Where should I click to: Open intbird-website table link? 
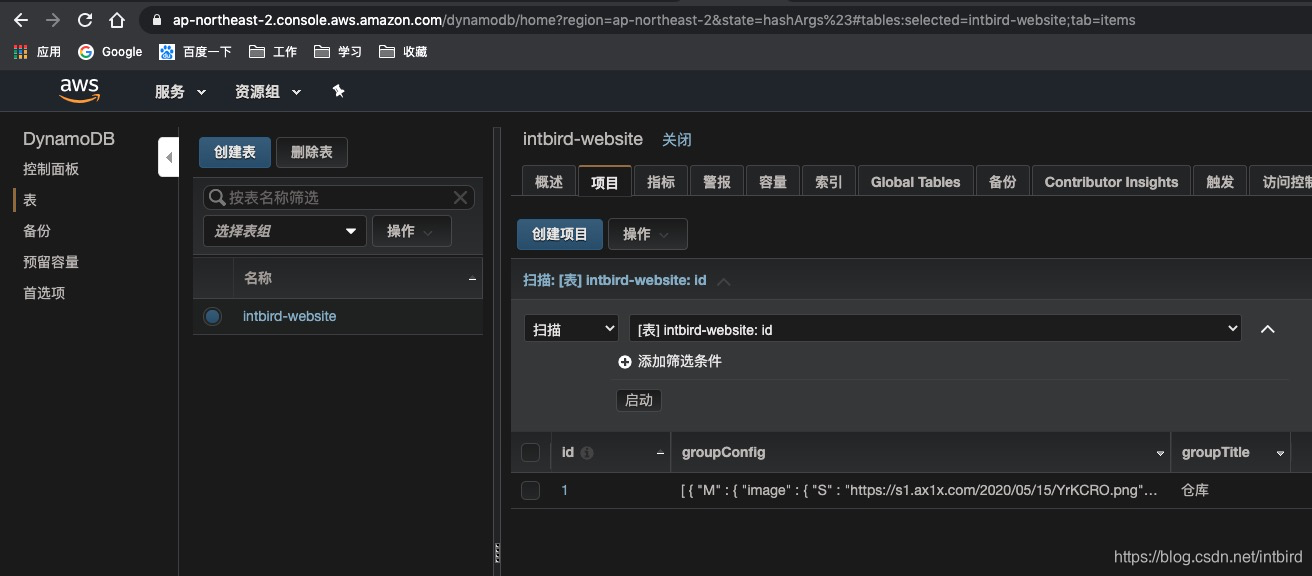(x=289, y=316)
